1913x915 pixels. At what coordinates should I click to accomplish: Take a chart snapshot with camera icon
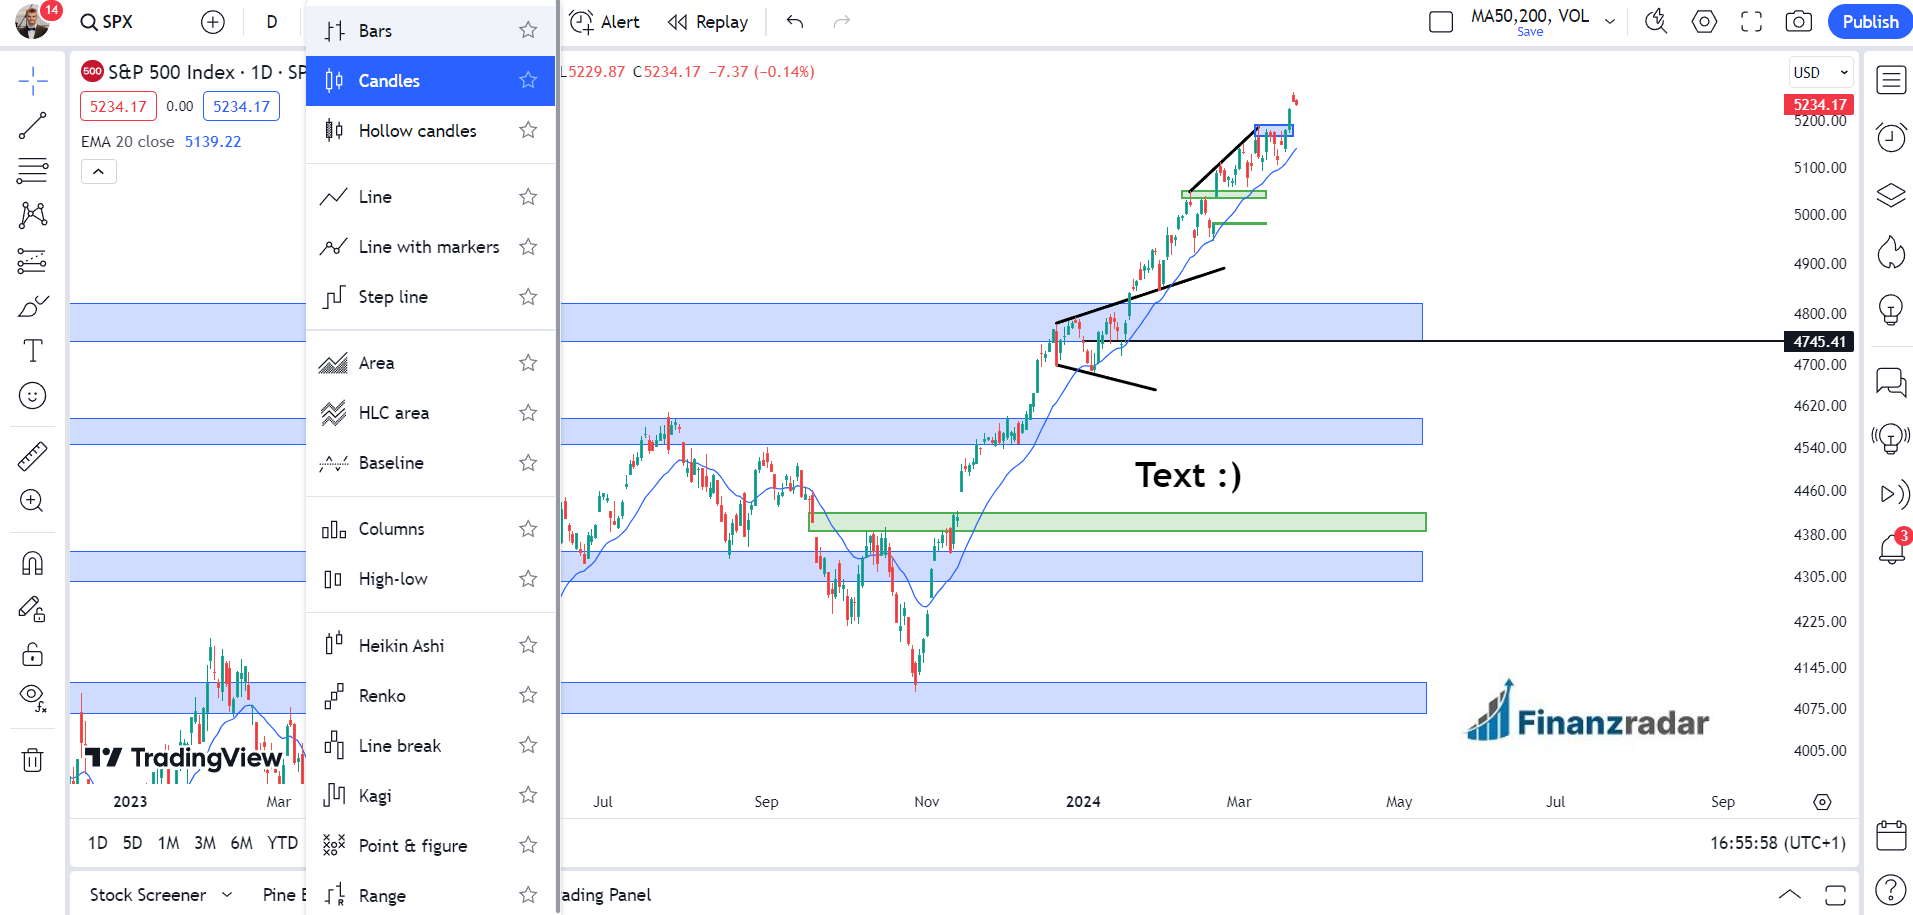1798,22
